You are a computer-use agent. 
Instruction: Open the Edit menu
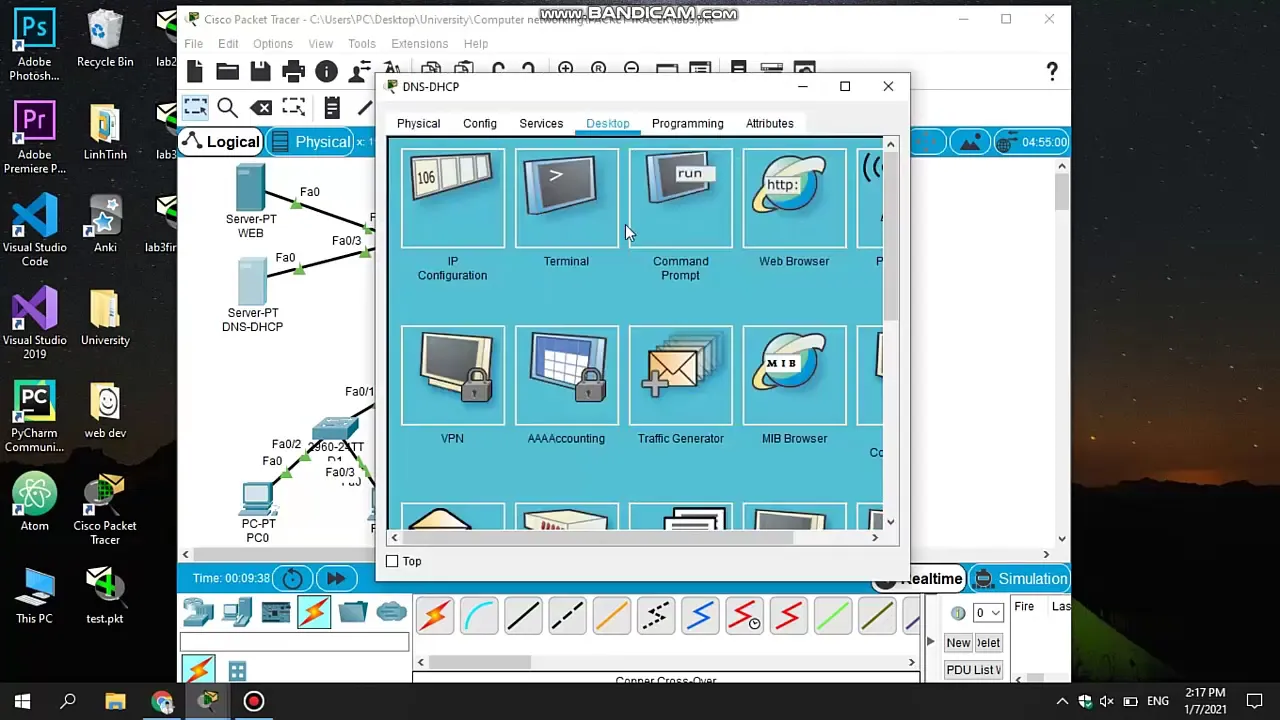point(228,44)
